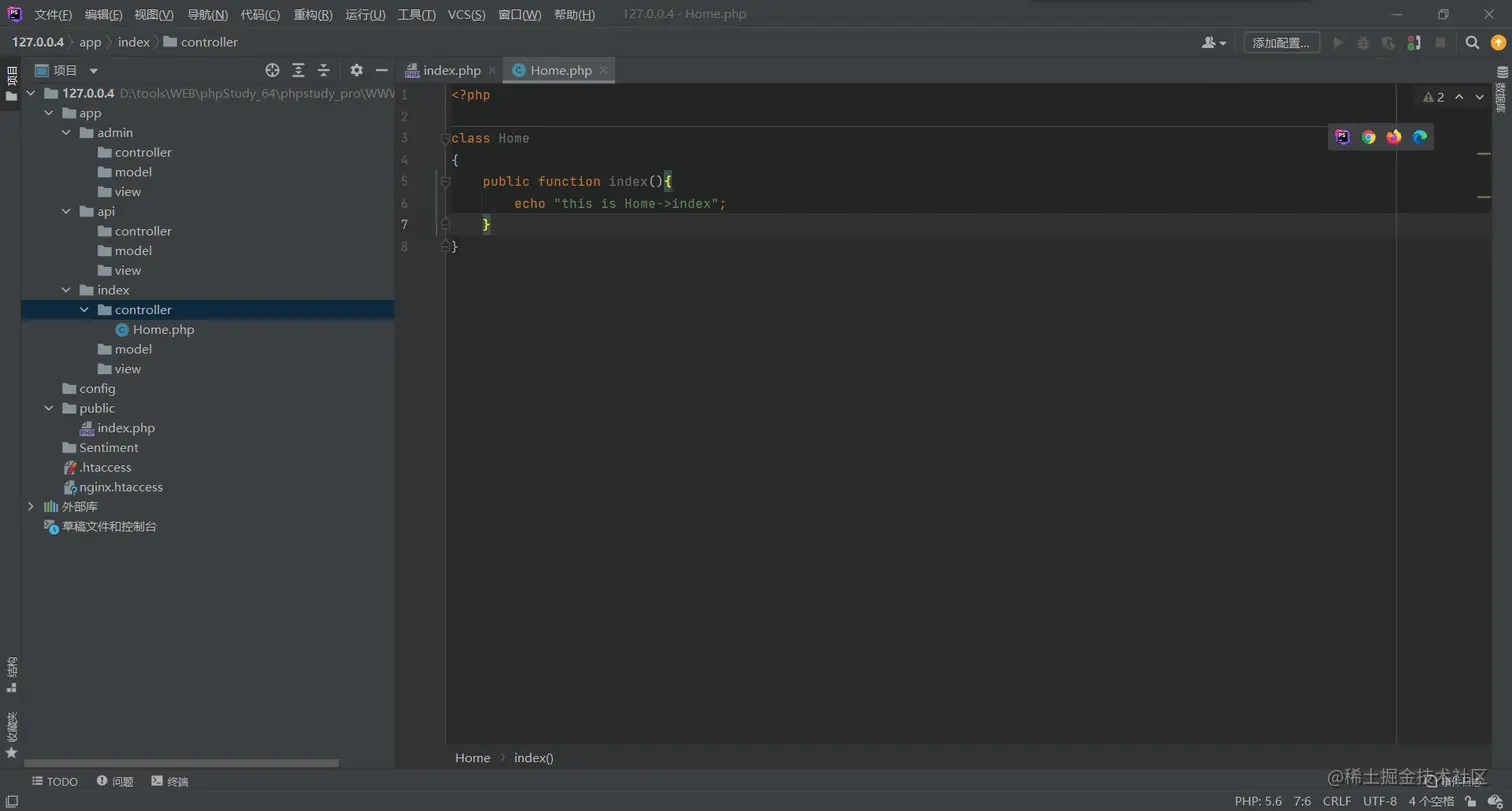Click the Run with Coverage icon

pyautogui.click(x=1388, y=43)
